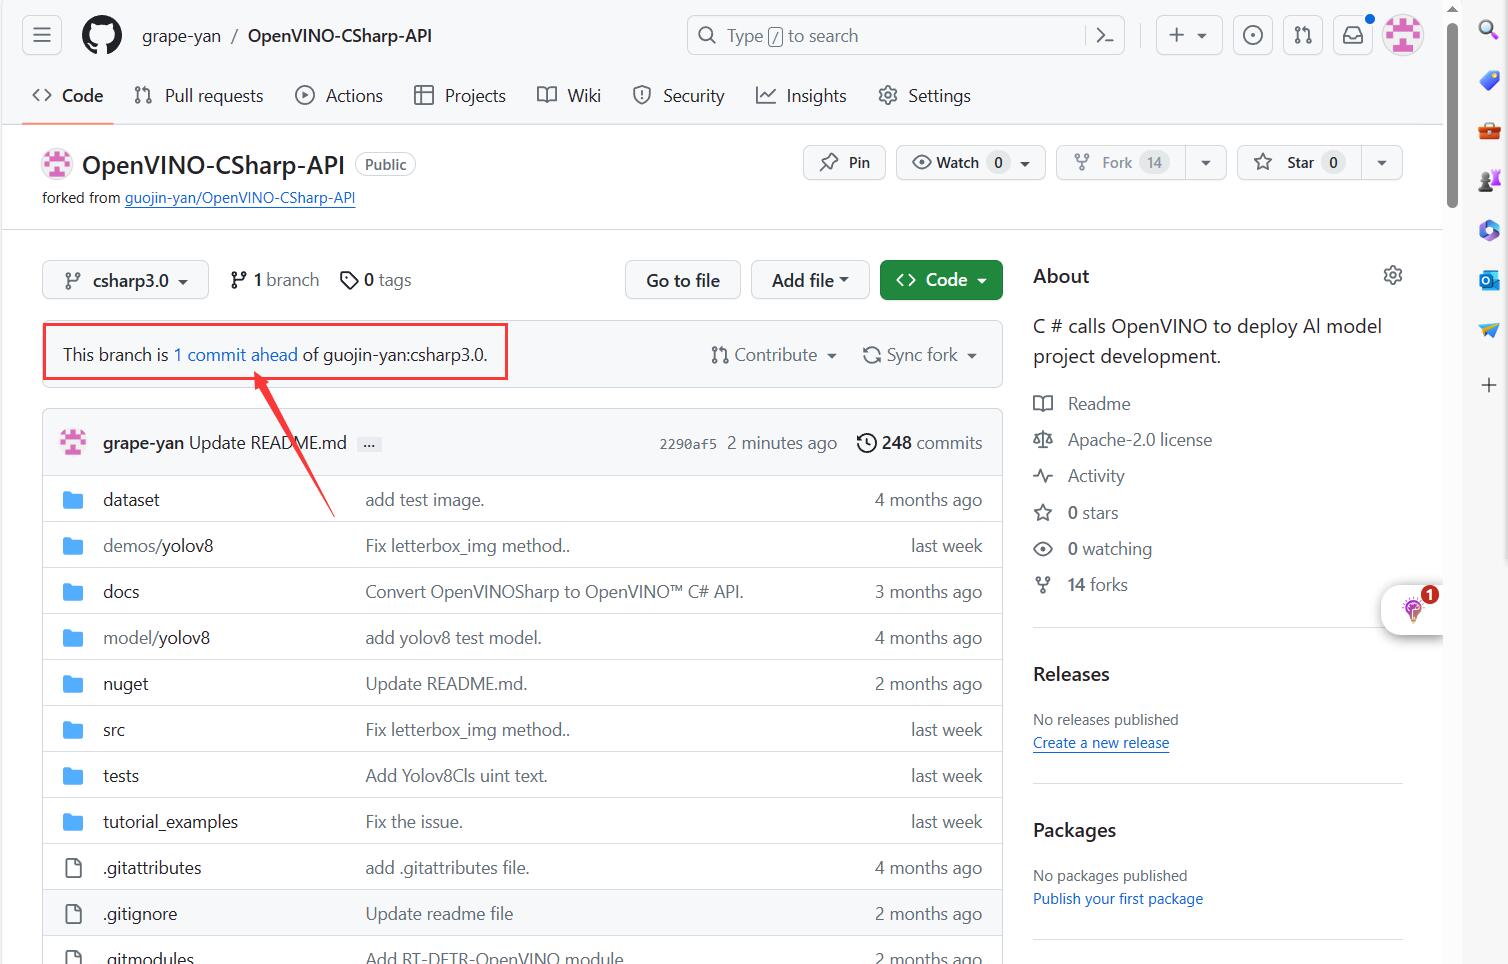Open About section settings gear

point(1393,275)
